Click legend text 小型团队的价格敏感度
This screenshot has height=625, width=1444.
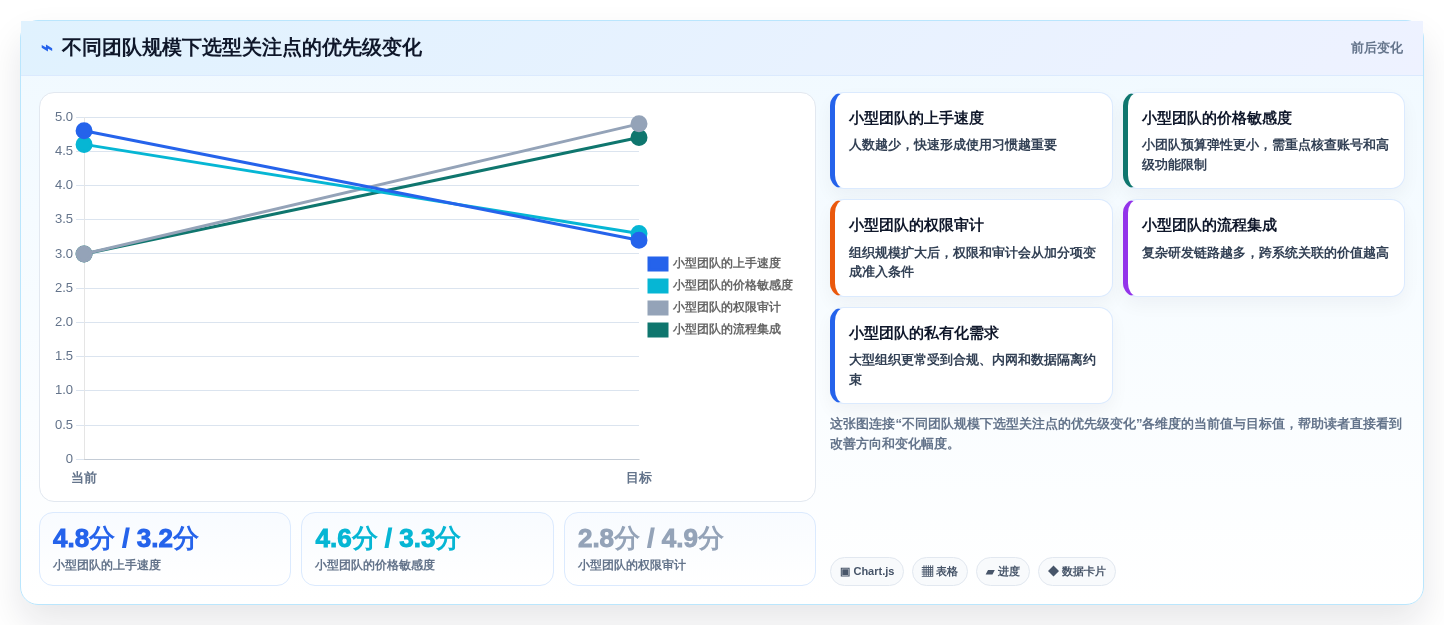(733, 286)
